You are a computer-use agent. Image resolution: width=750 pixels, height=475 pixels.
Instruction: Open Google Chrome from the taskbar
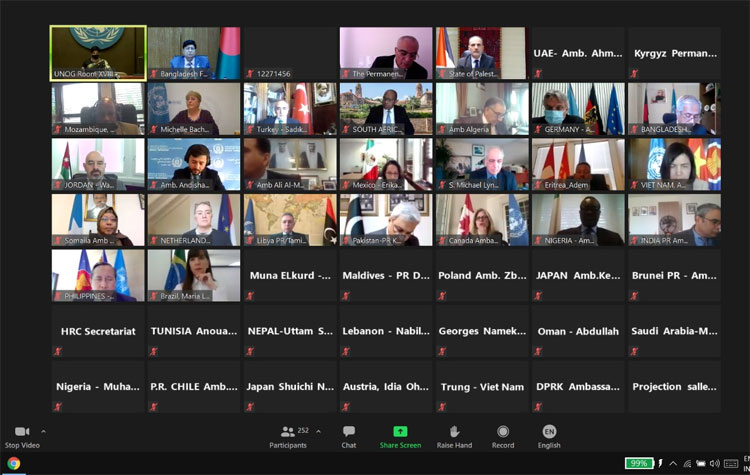coord(13,463)
